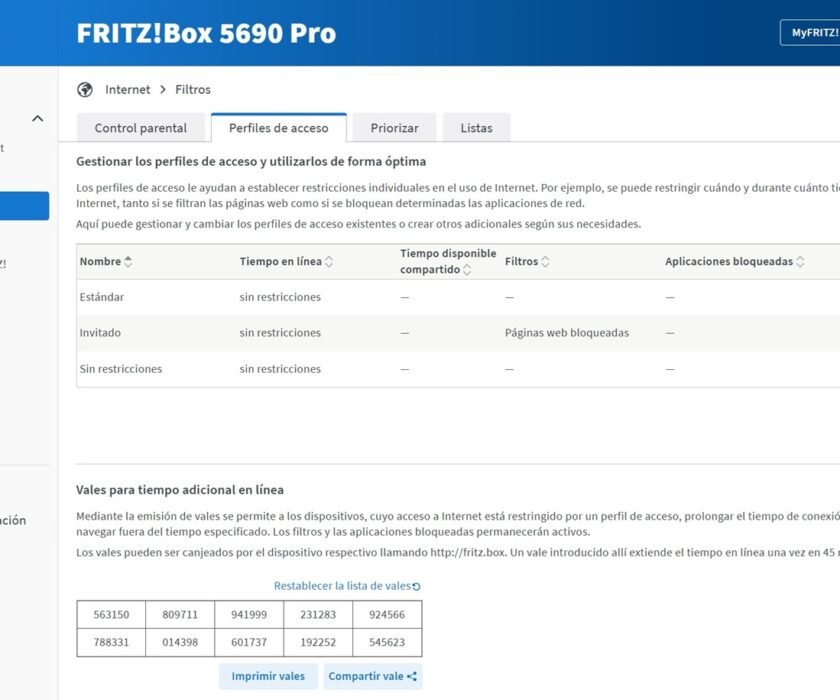Viewport: 840px width, 700px height.
Task: Select voucher code 563150 cell
Action: [111, 615]
